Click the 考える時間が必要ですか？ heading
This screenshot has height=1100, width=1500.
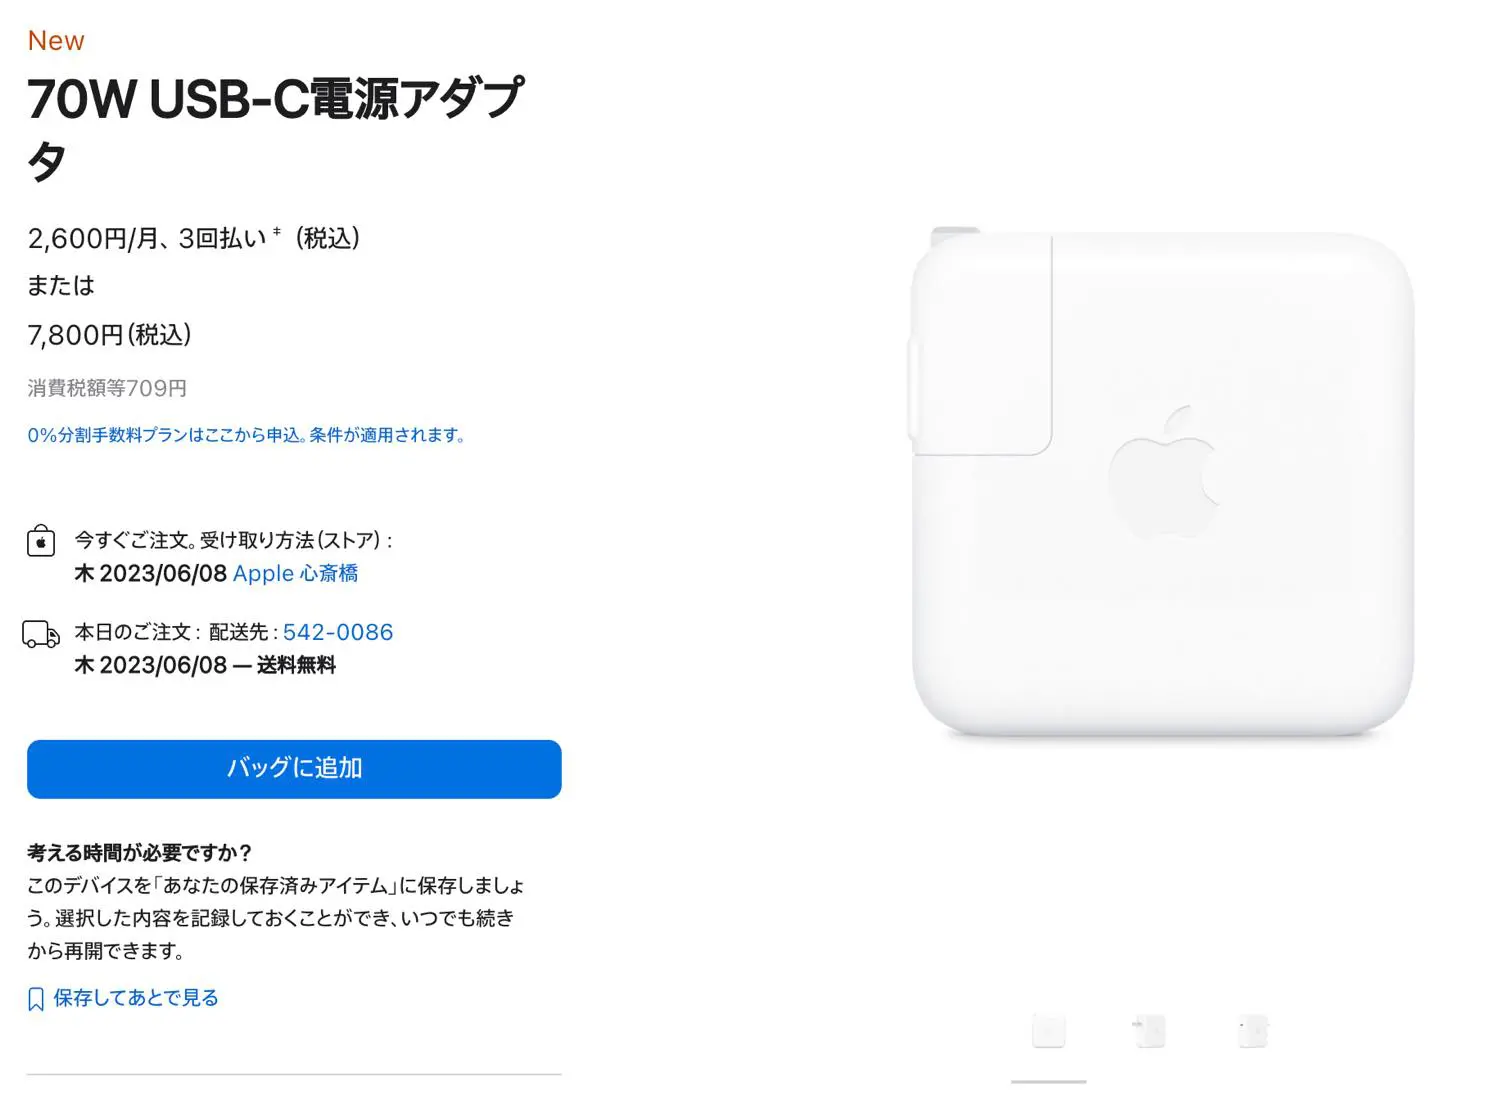coord(139,853)
